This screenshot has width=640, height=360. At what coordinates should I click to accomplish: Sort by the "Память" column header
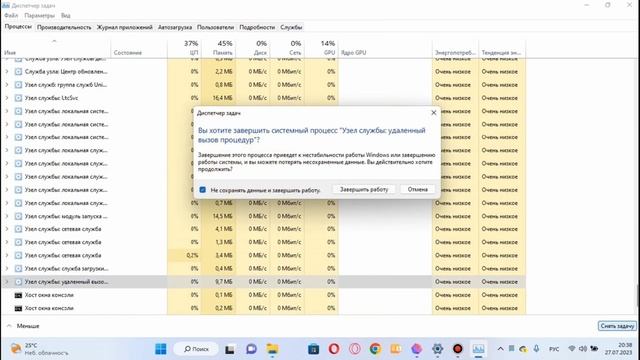218,48
